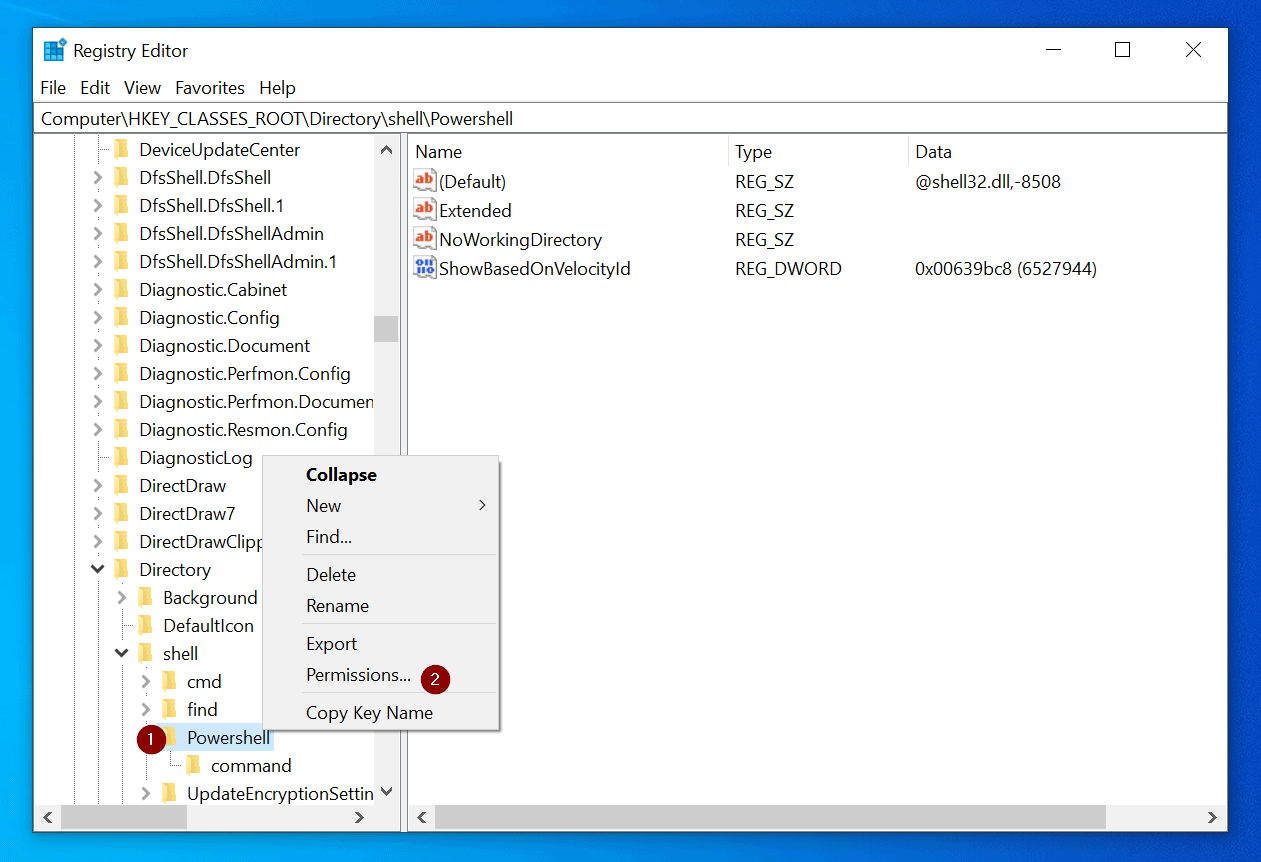
Task: Open the Favorites menu
Action: pos(210,88)
